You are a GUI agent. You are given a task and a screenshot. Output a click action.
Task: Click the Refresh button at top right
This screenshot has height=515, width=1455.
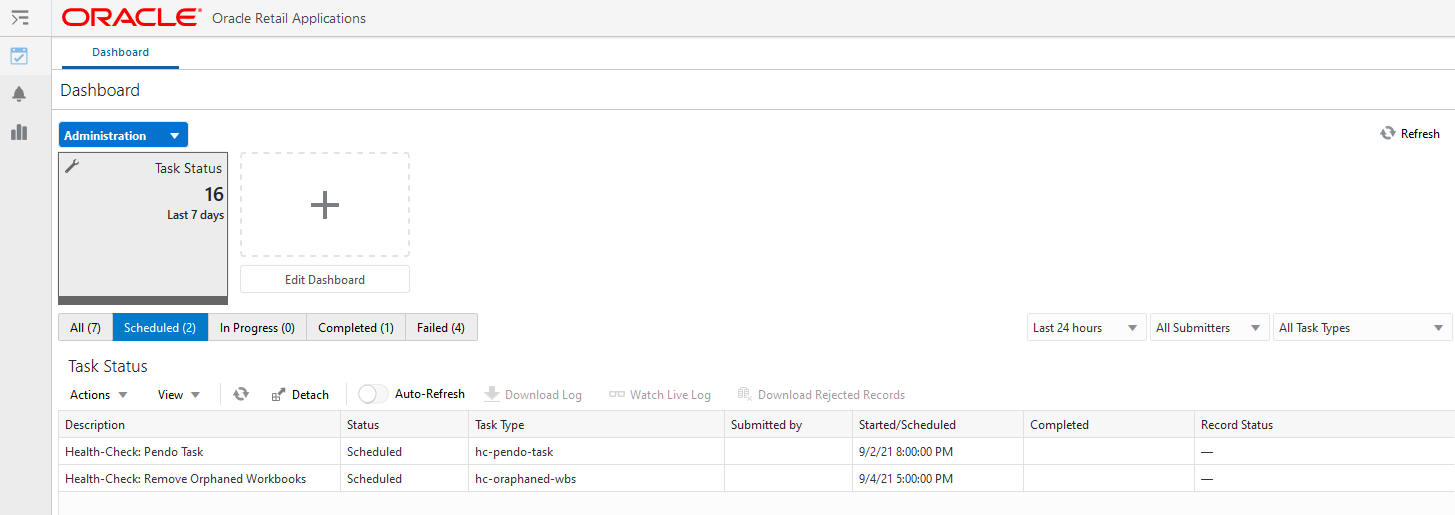pyautogui.click(x=1410, y=133)
